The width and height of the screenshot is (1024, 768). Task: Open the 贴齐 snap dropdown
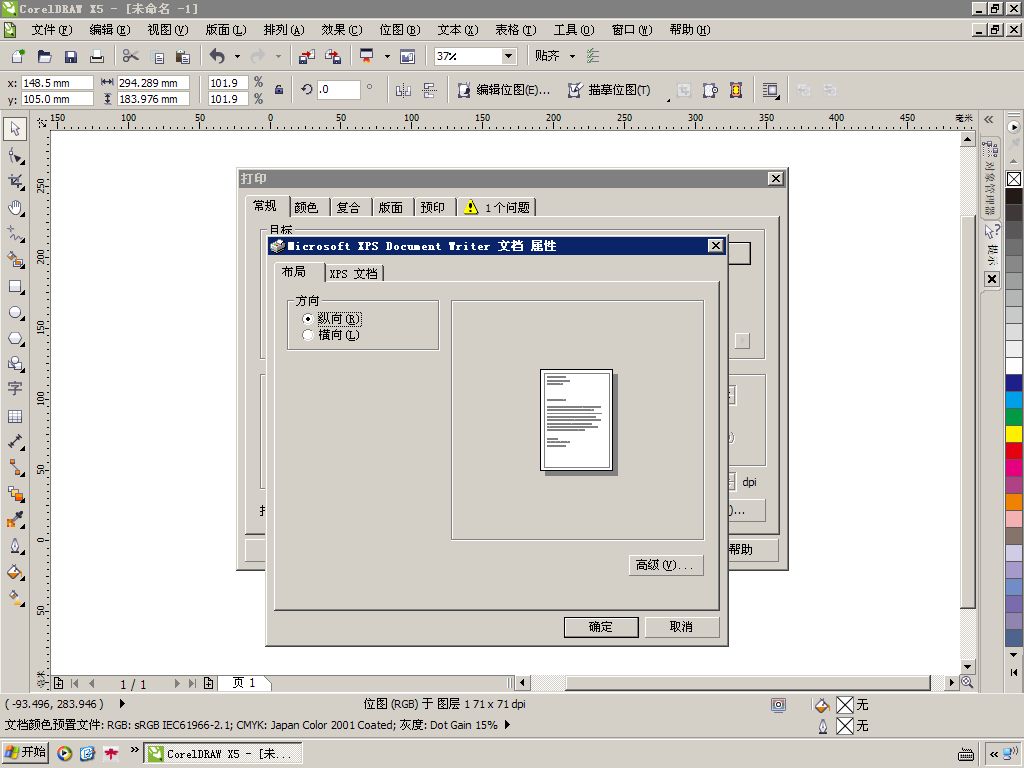click(572, 56)
